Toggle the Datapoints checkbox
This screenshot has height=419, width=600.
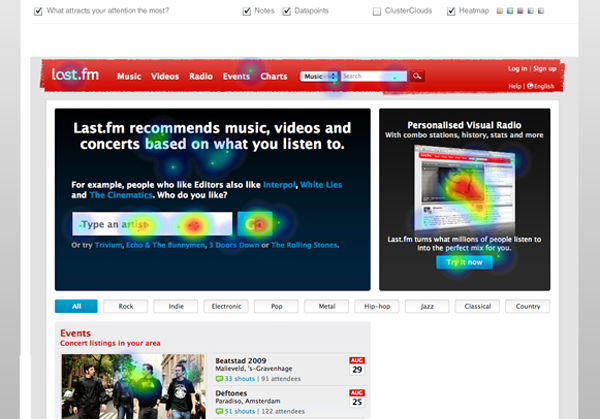coord(287,11)
